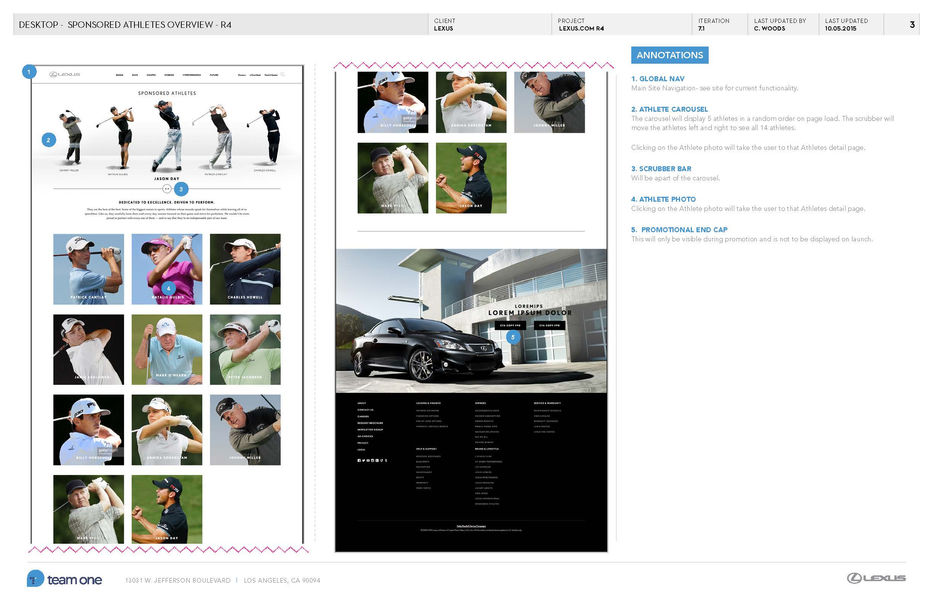The width and height of the screenshot is (927, 604).
Task: Click the search magnifier icon in the mockup nav
Action: pyautogui.click(x=283, y=75)
